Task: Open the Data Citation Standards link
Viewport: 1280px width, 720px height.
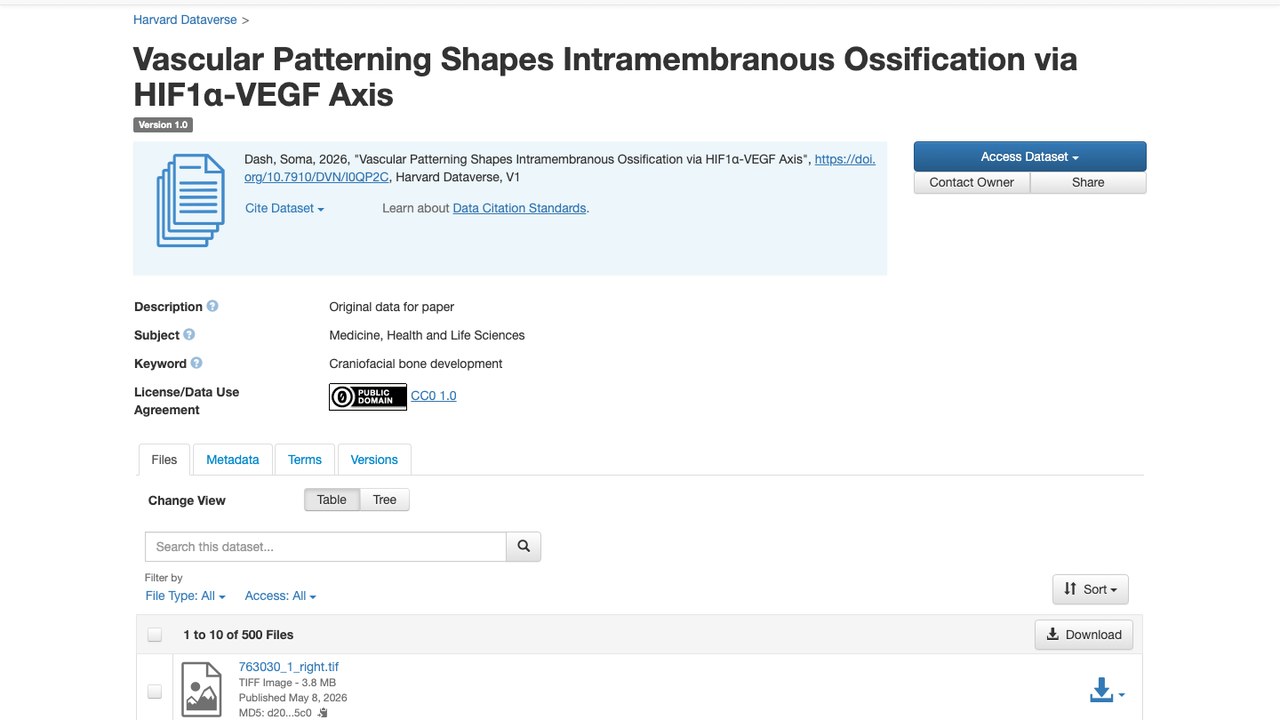Action: coord(519,208)
